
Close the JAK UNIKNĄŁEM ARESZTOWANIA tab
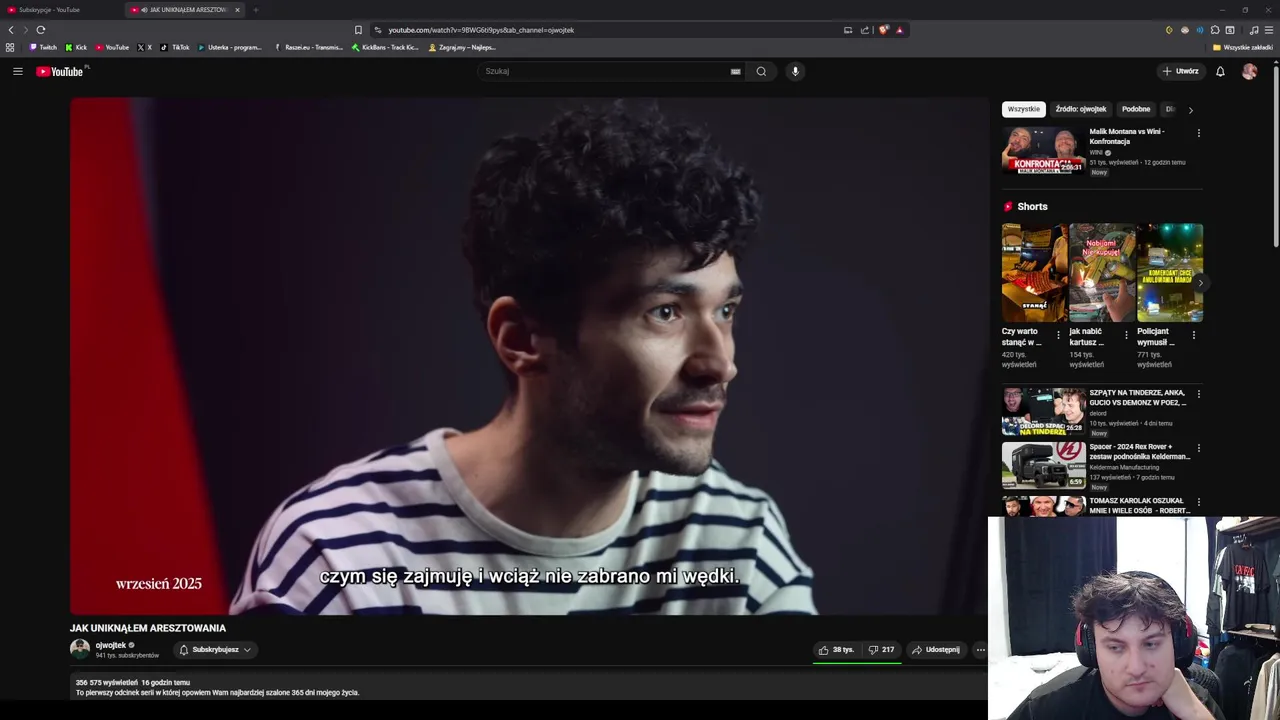237,9
